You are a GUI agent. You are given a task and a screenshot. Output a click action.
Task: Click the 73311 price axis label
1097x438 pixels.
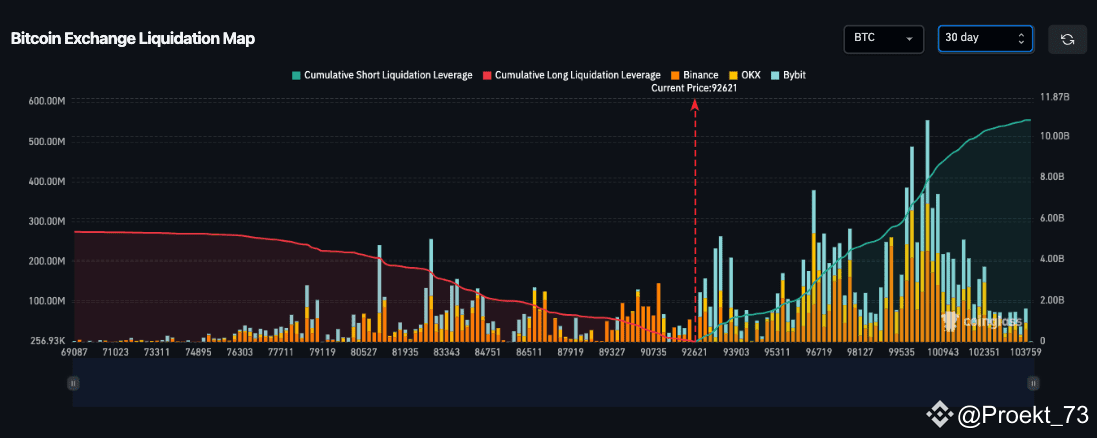(157, 353)
